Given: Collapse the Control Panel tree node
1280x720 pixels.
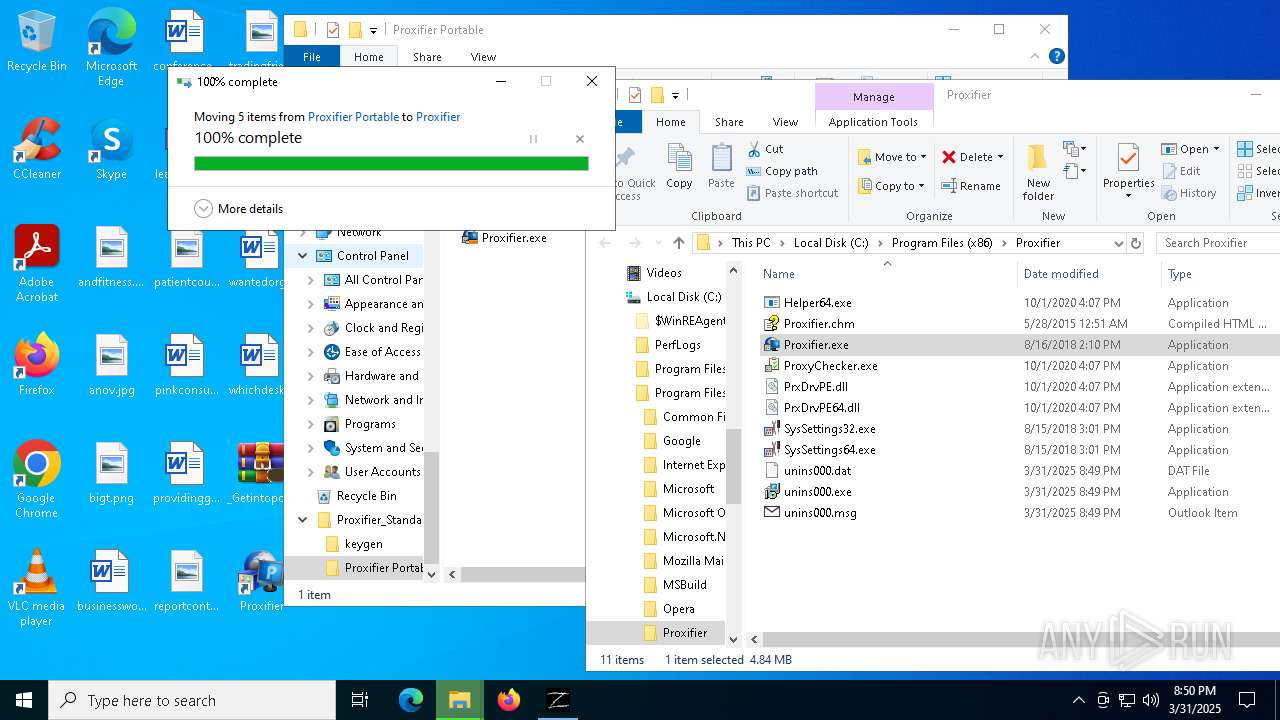Looking at the screenshot, I should 303,256.
